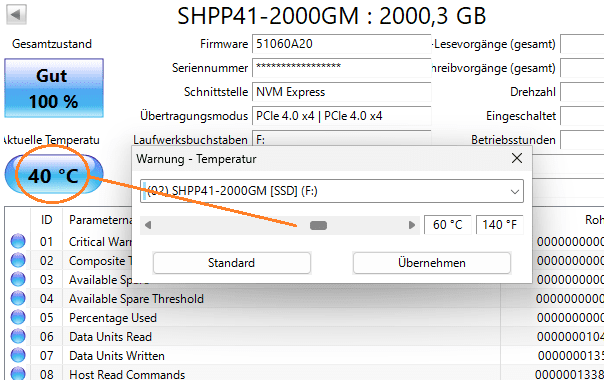Click blue status orb for Critical Warning row
Image resolution: width=604 pixels, height=380 pixels.
18,241
